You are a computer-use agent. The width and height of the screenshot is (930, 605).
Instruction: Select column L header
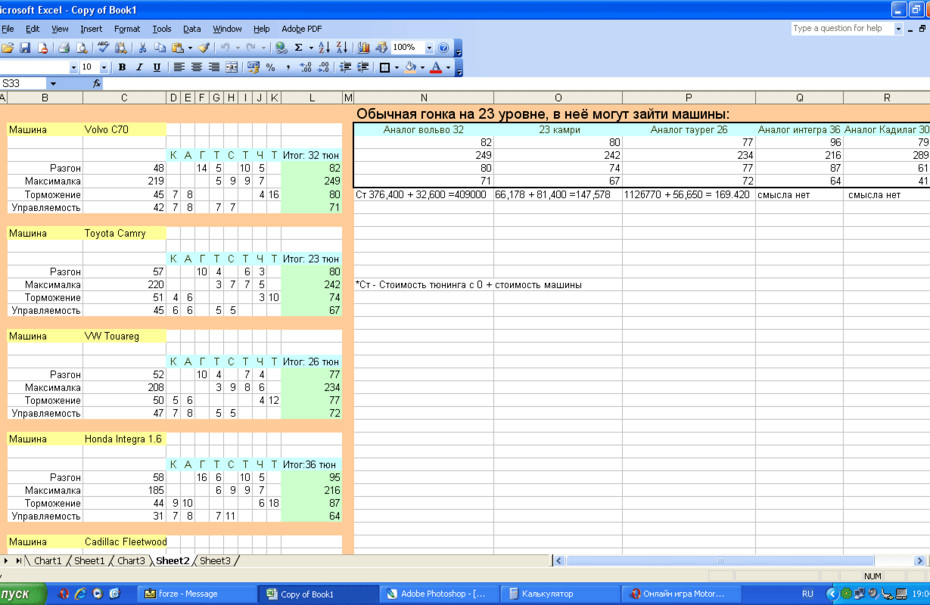(x=311, y=98)
